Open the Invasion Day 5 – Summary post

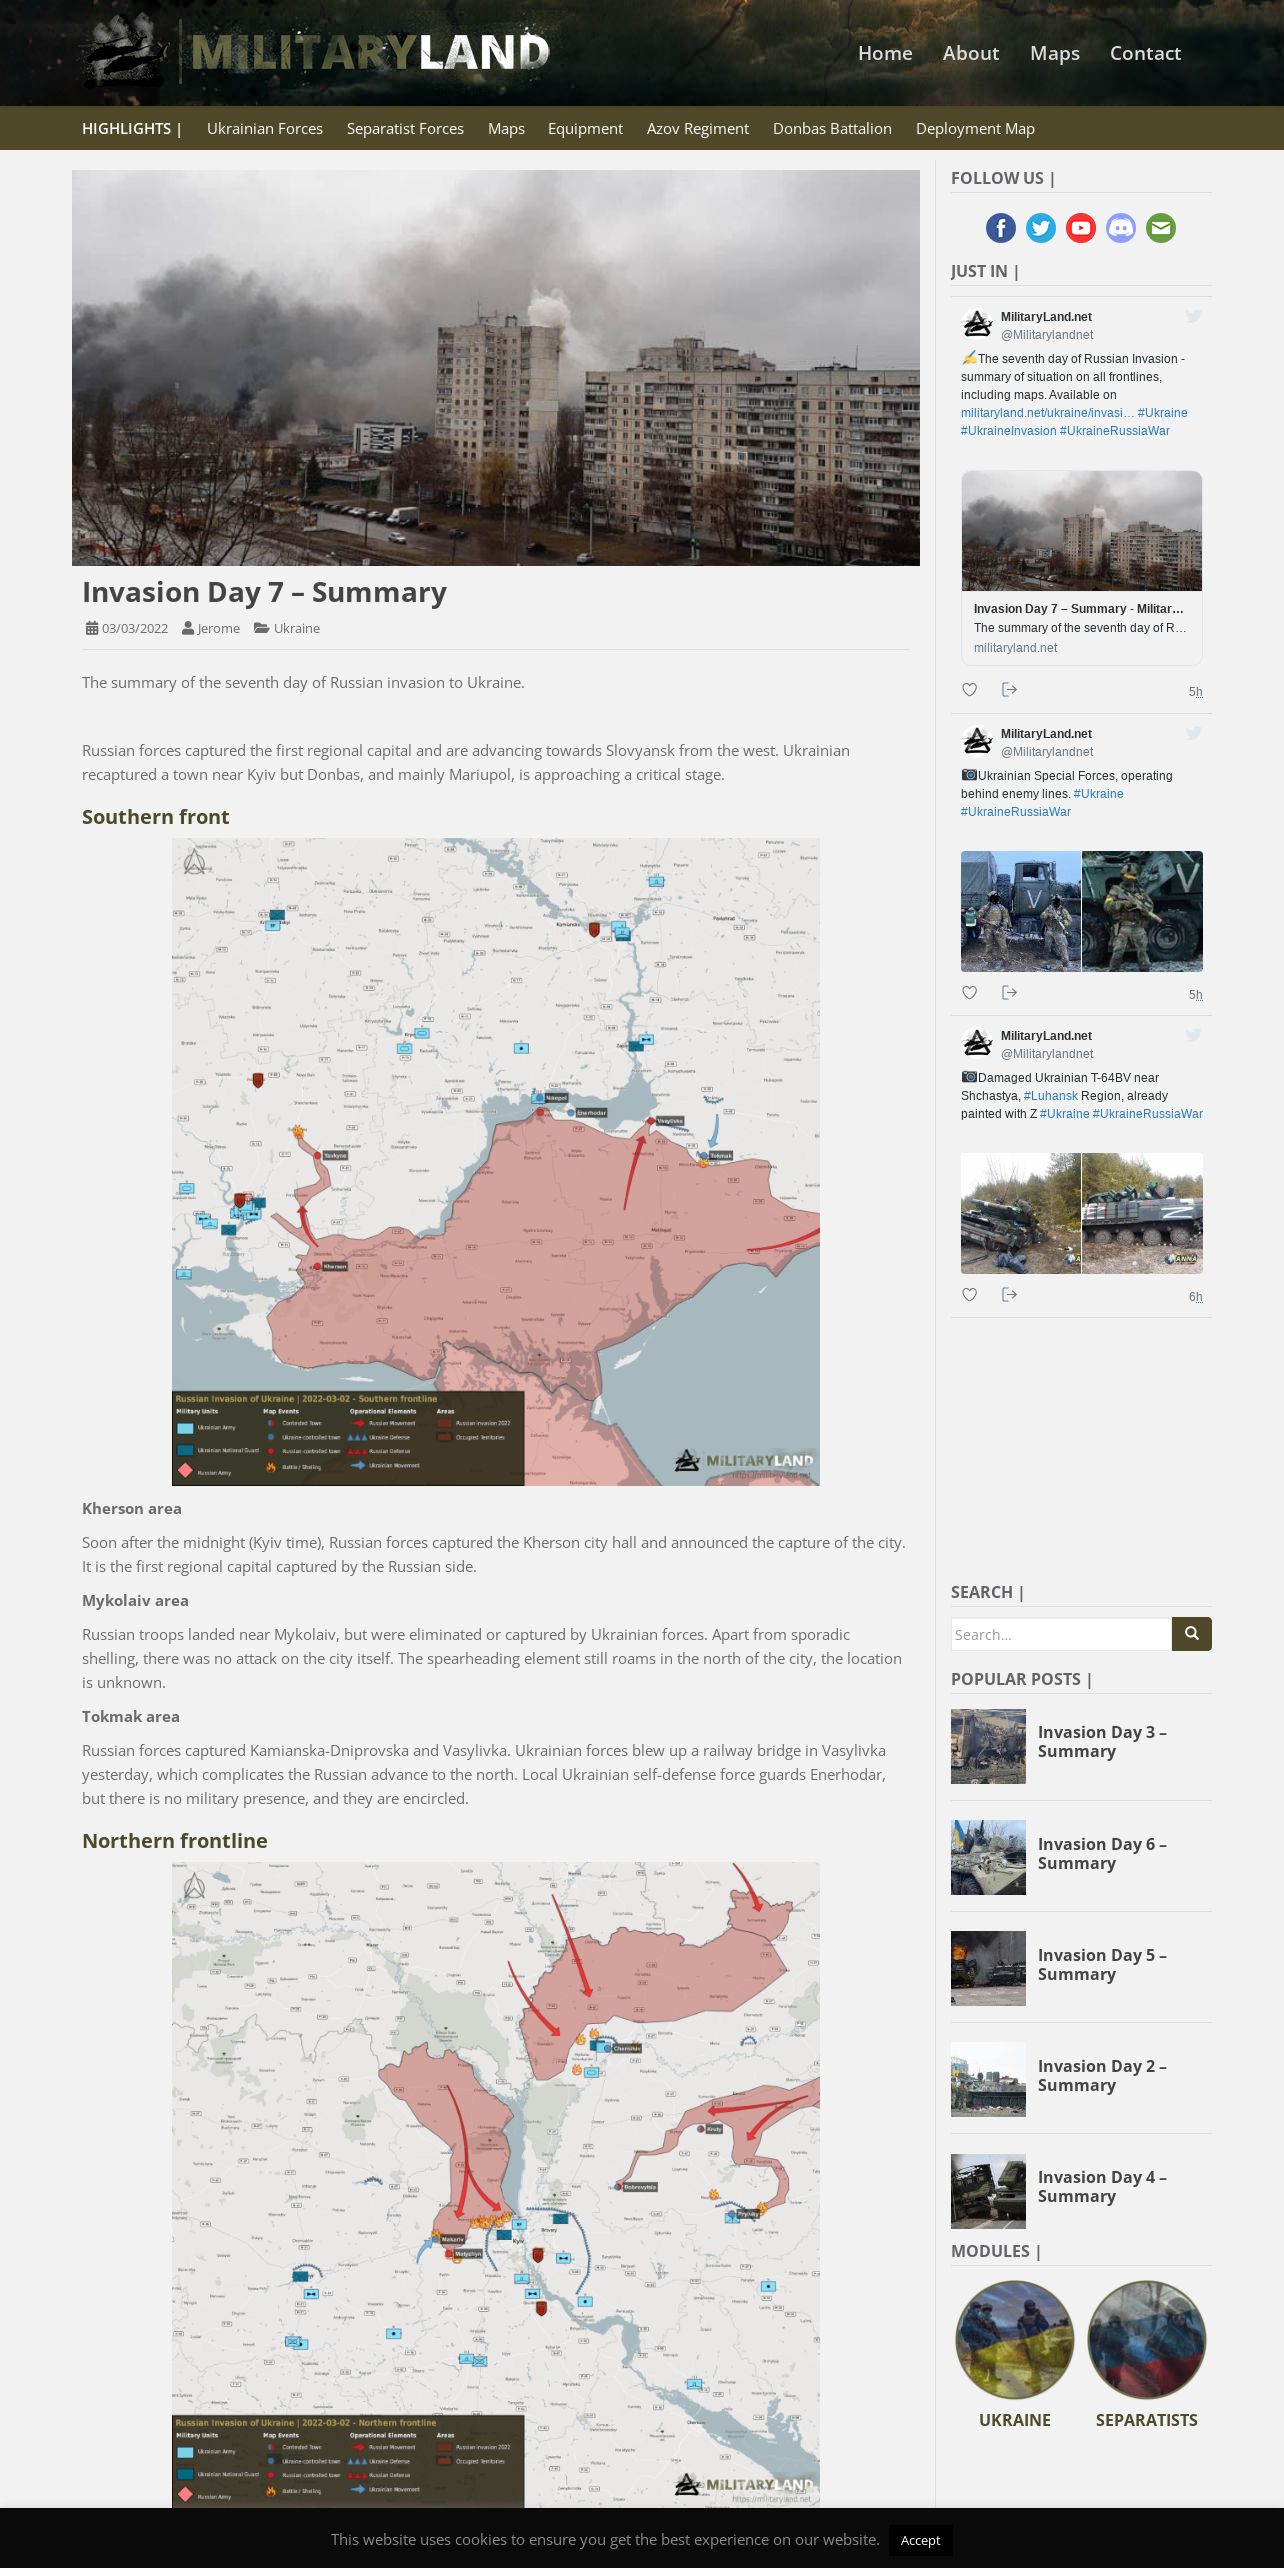coord(1102,1964)
